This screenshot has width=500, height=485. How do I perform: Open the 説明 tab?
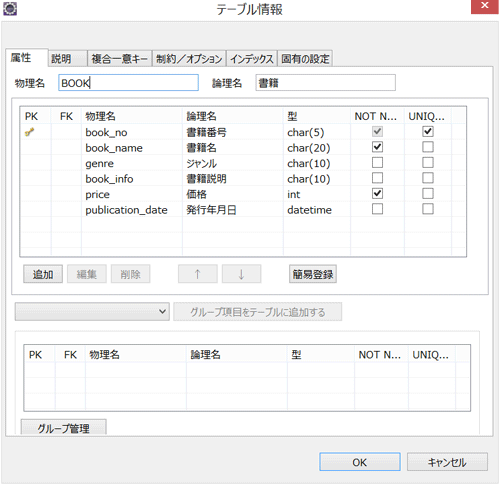pos(68,59)
